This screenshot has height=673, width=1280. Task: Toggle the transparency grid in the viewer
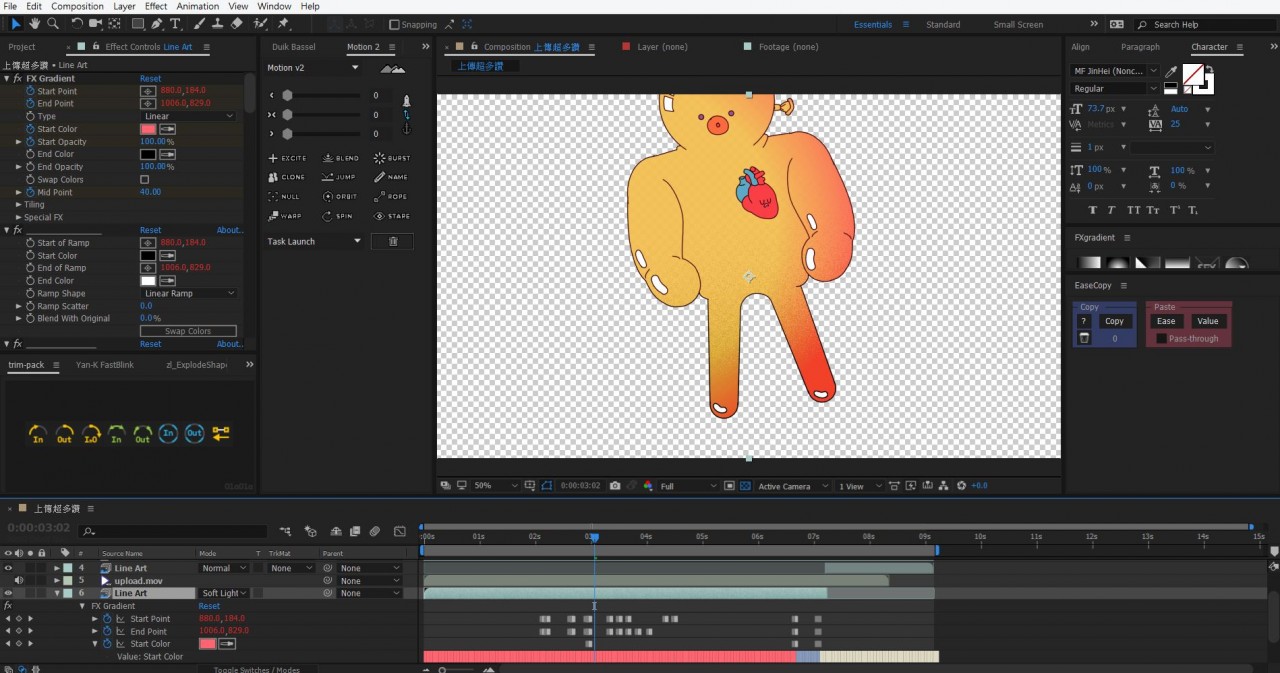click(x=745, y=486)
